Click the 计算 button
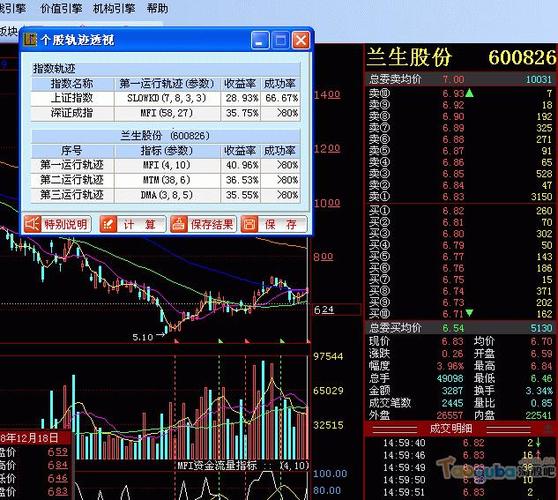The image size is (558, 500). [133, 224]
